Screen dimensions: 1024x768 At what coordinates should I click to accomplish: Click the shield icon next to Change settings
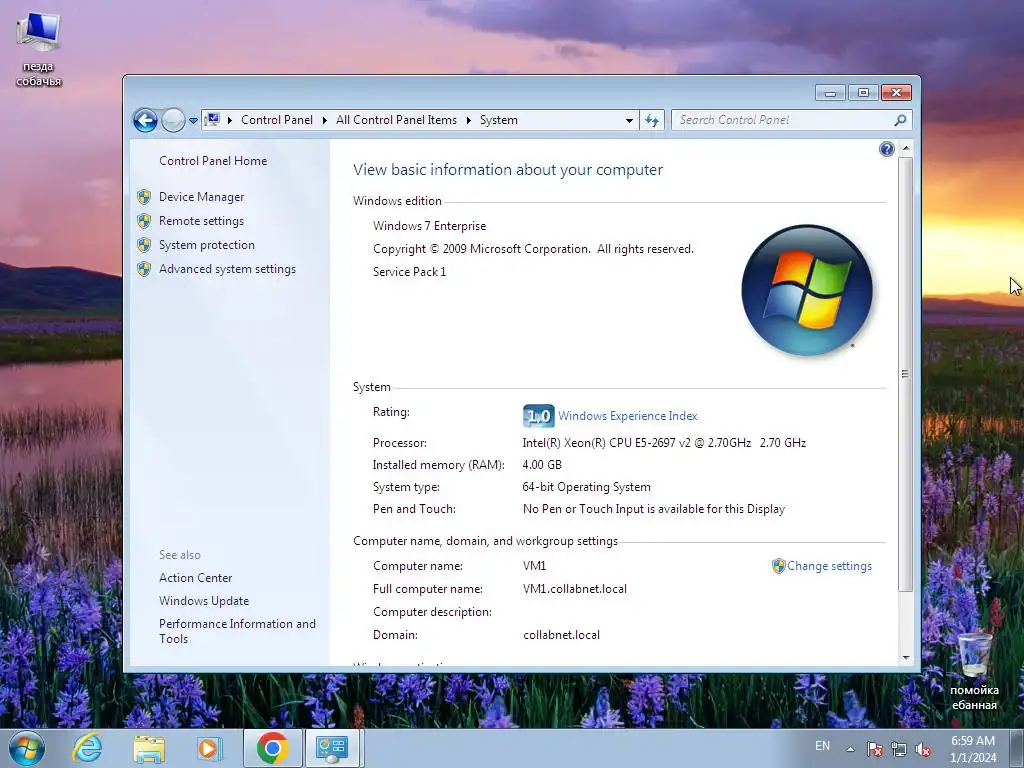(778, 566)
